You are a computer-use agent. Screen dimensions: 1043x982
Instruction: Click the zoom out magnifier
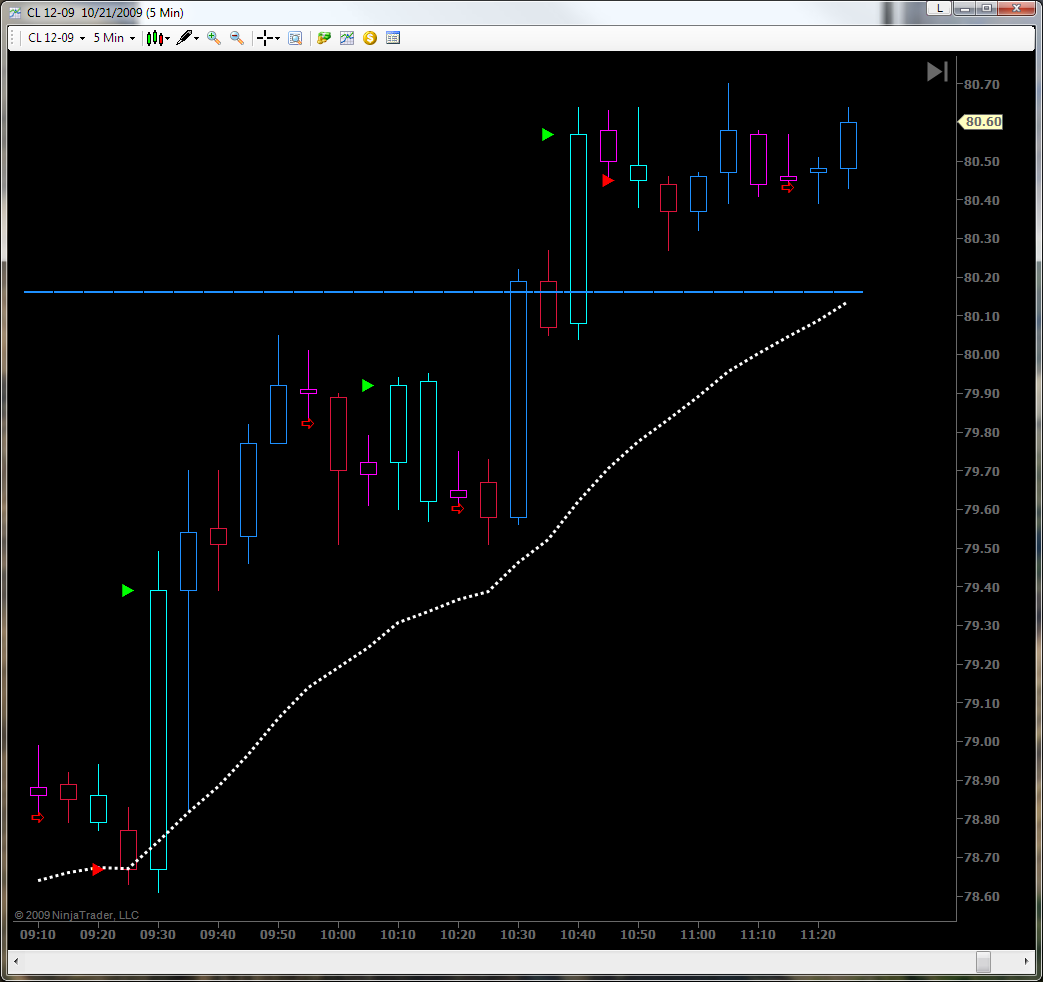pyautogui.click(x=237, y=38)
